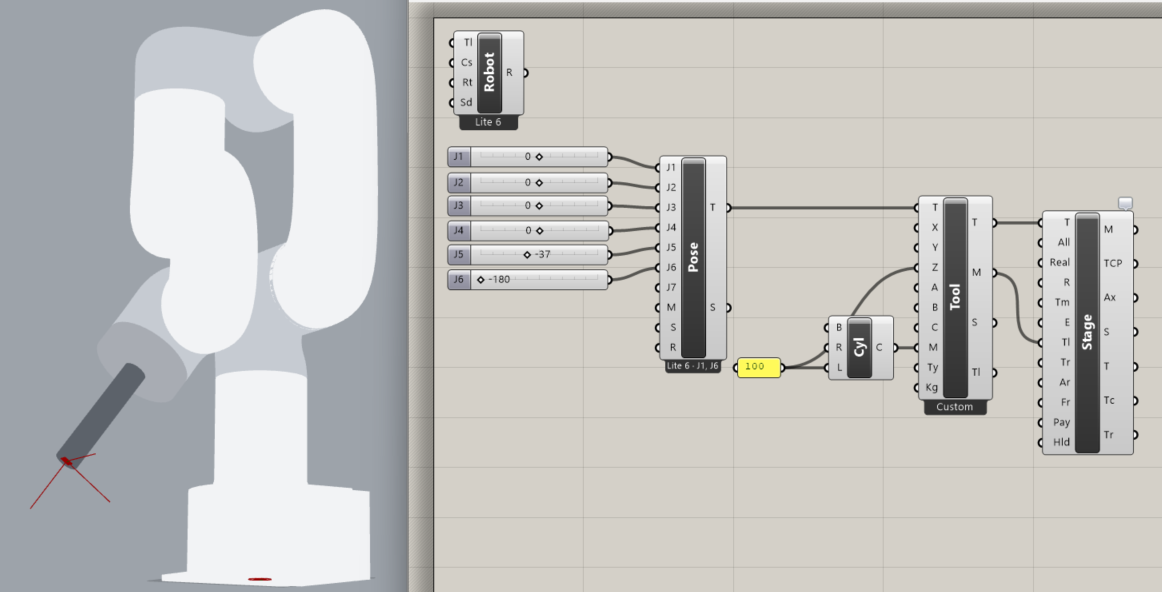Click the Tm input on Stage component
This screenshot has width=1162, height=592.
(1063, 302)
